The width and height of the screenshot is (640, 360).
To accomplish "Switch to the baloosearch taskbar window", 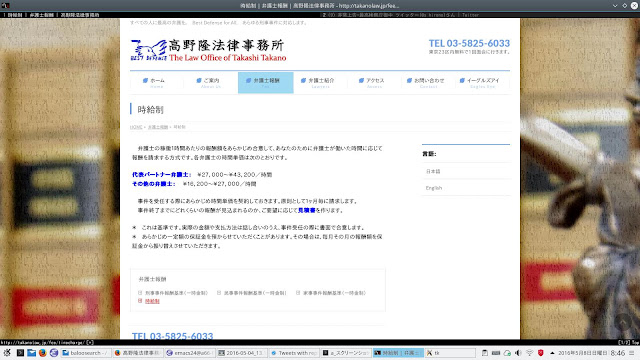I will point(86,353).
